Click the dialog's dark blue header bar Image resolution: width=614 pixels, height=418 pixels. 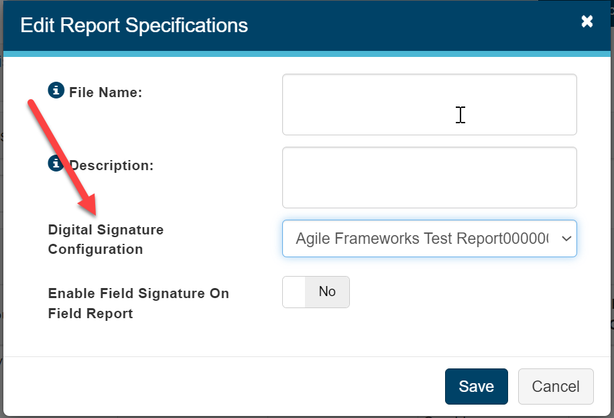point(400,23)
